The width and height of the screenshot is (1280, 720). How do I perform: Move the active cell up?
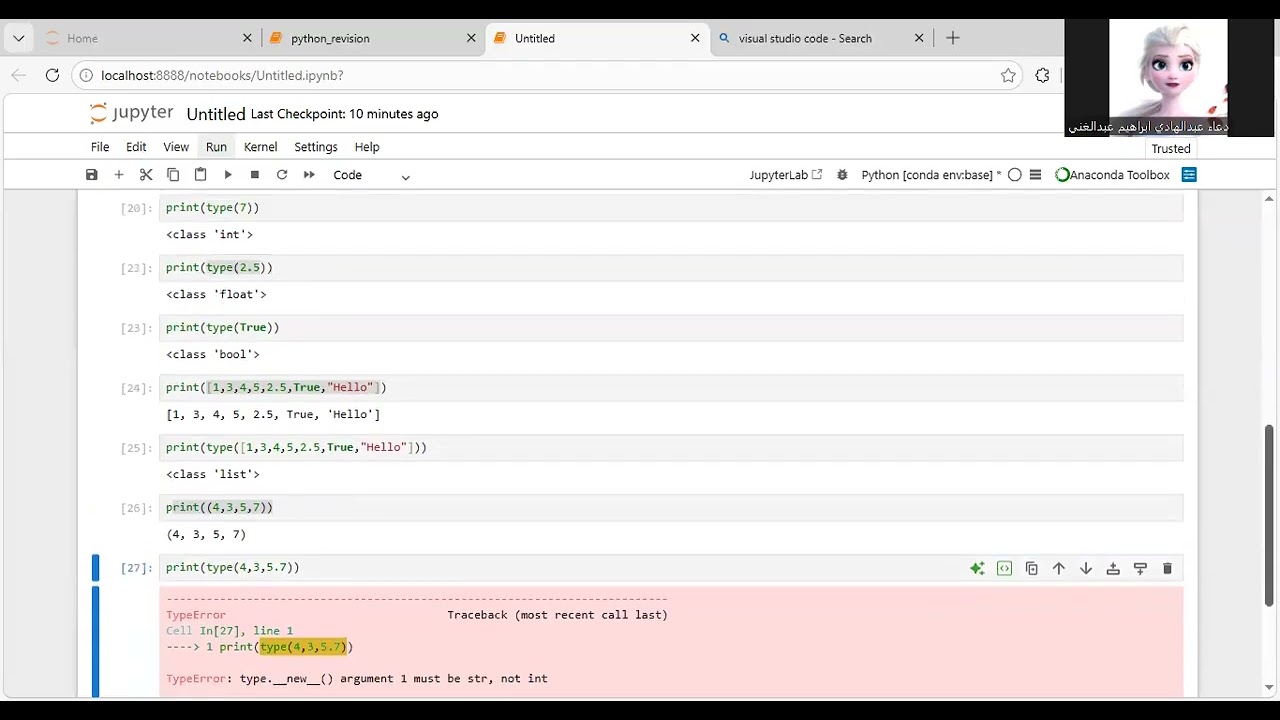click(x=1059, y=569)
